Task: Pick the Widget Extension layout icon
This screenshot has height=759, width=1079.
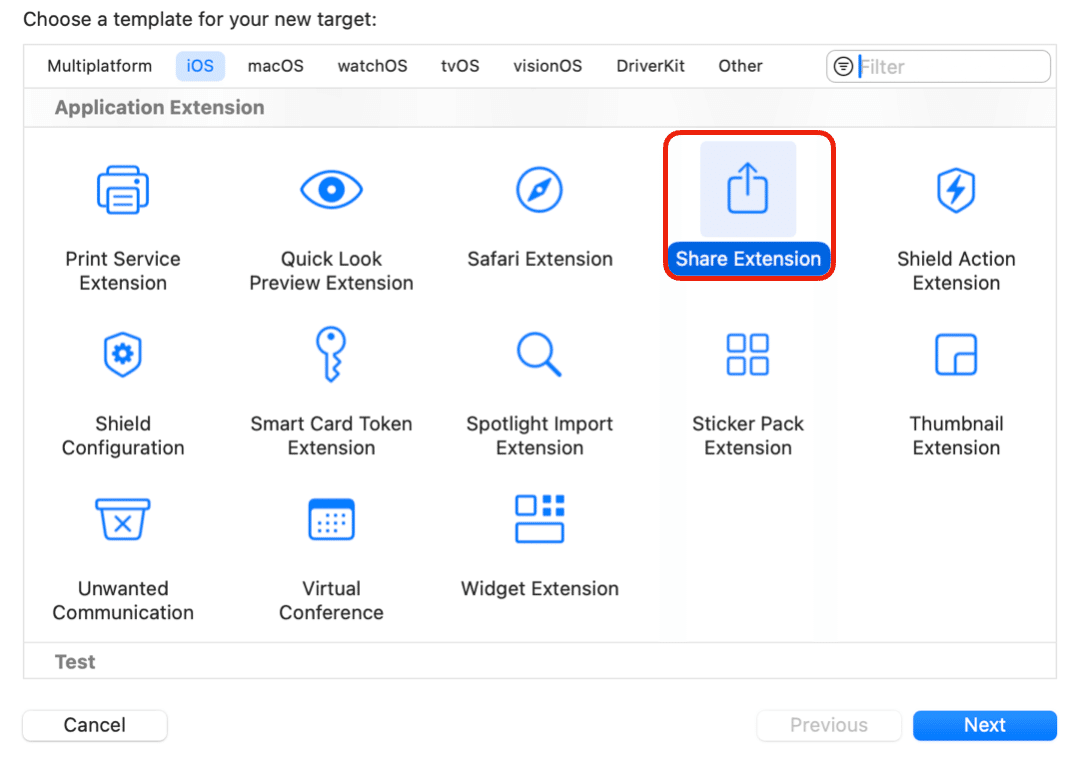Action: (x=540, y=519)
